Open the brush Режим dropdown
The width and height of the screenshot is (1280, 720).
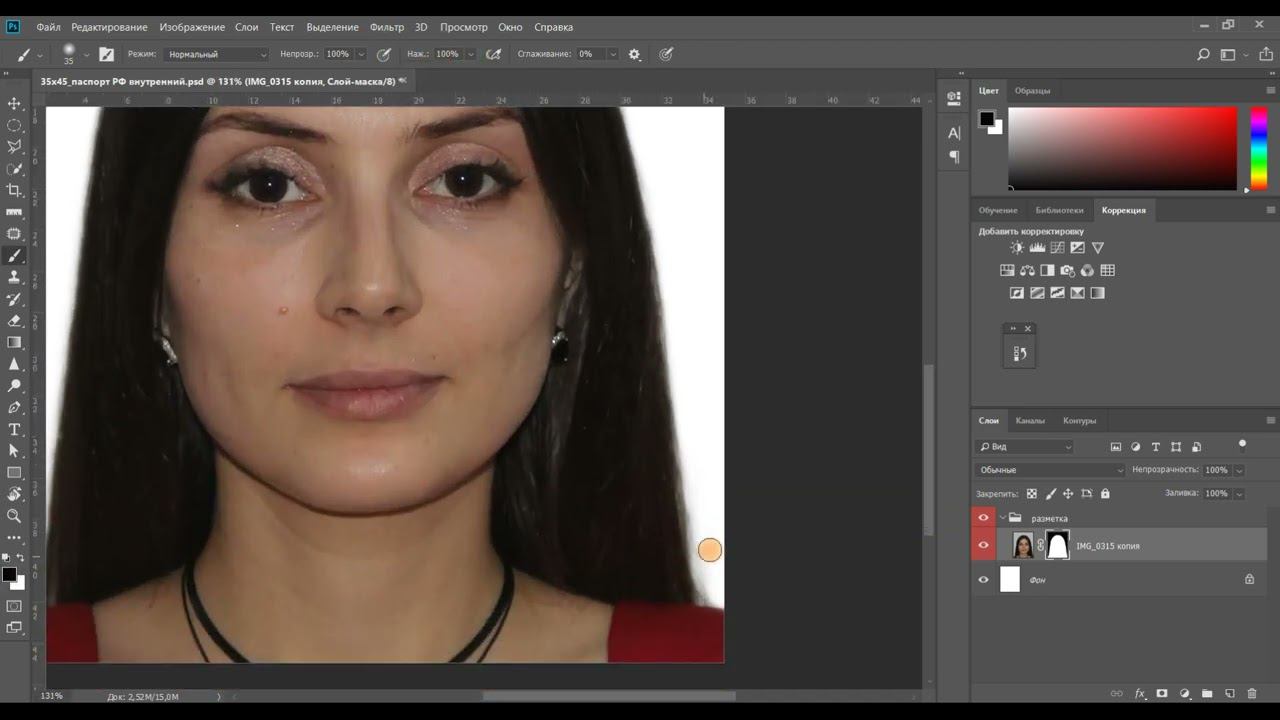217,54
